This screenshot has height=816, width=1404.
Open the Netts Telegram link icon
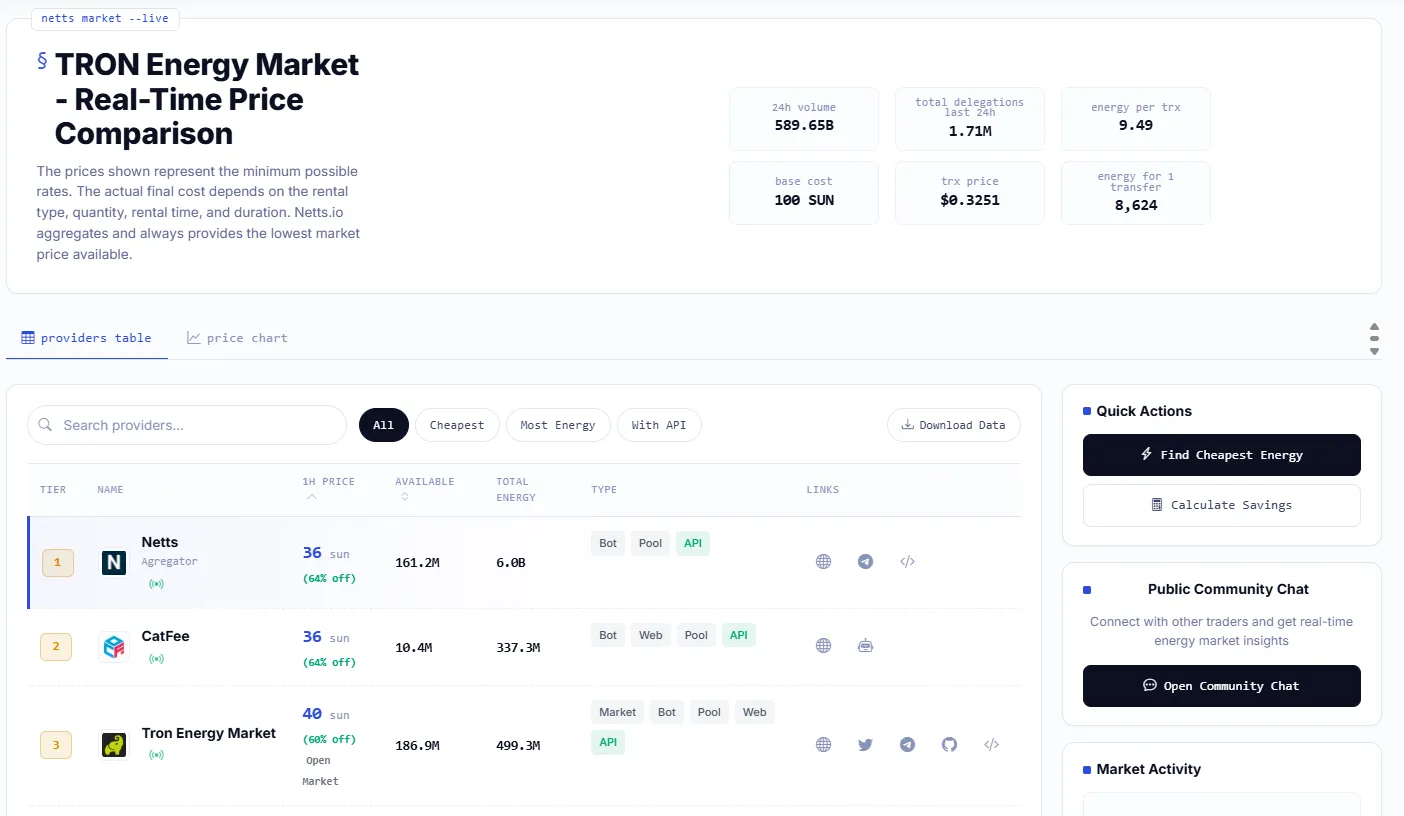coord(865,562)
